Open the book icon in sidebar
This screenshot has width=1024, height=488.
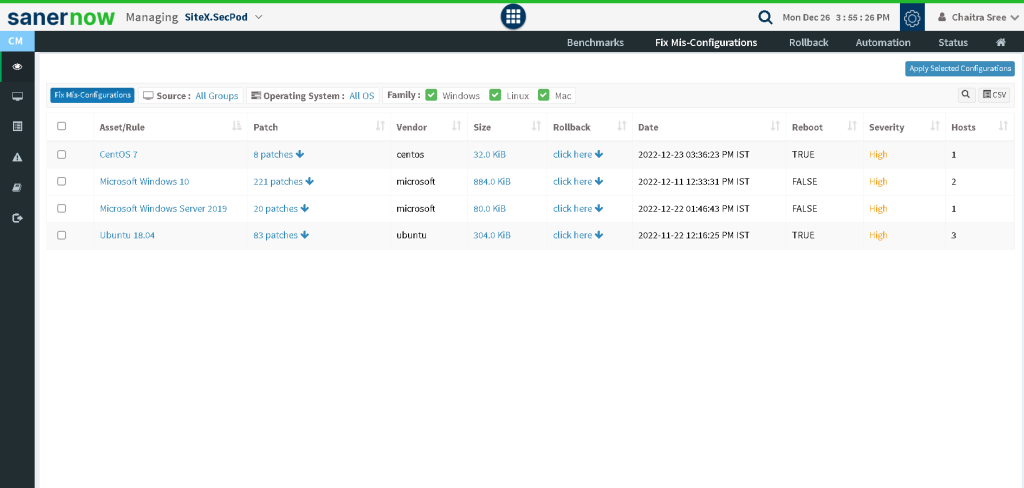pyautogui.click(x=18, y=187)
